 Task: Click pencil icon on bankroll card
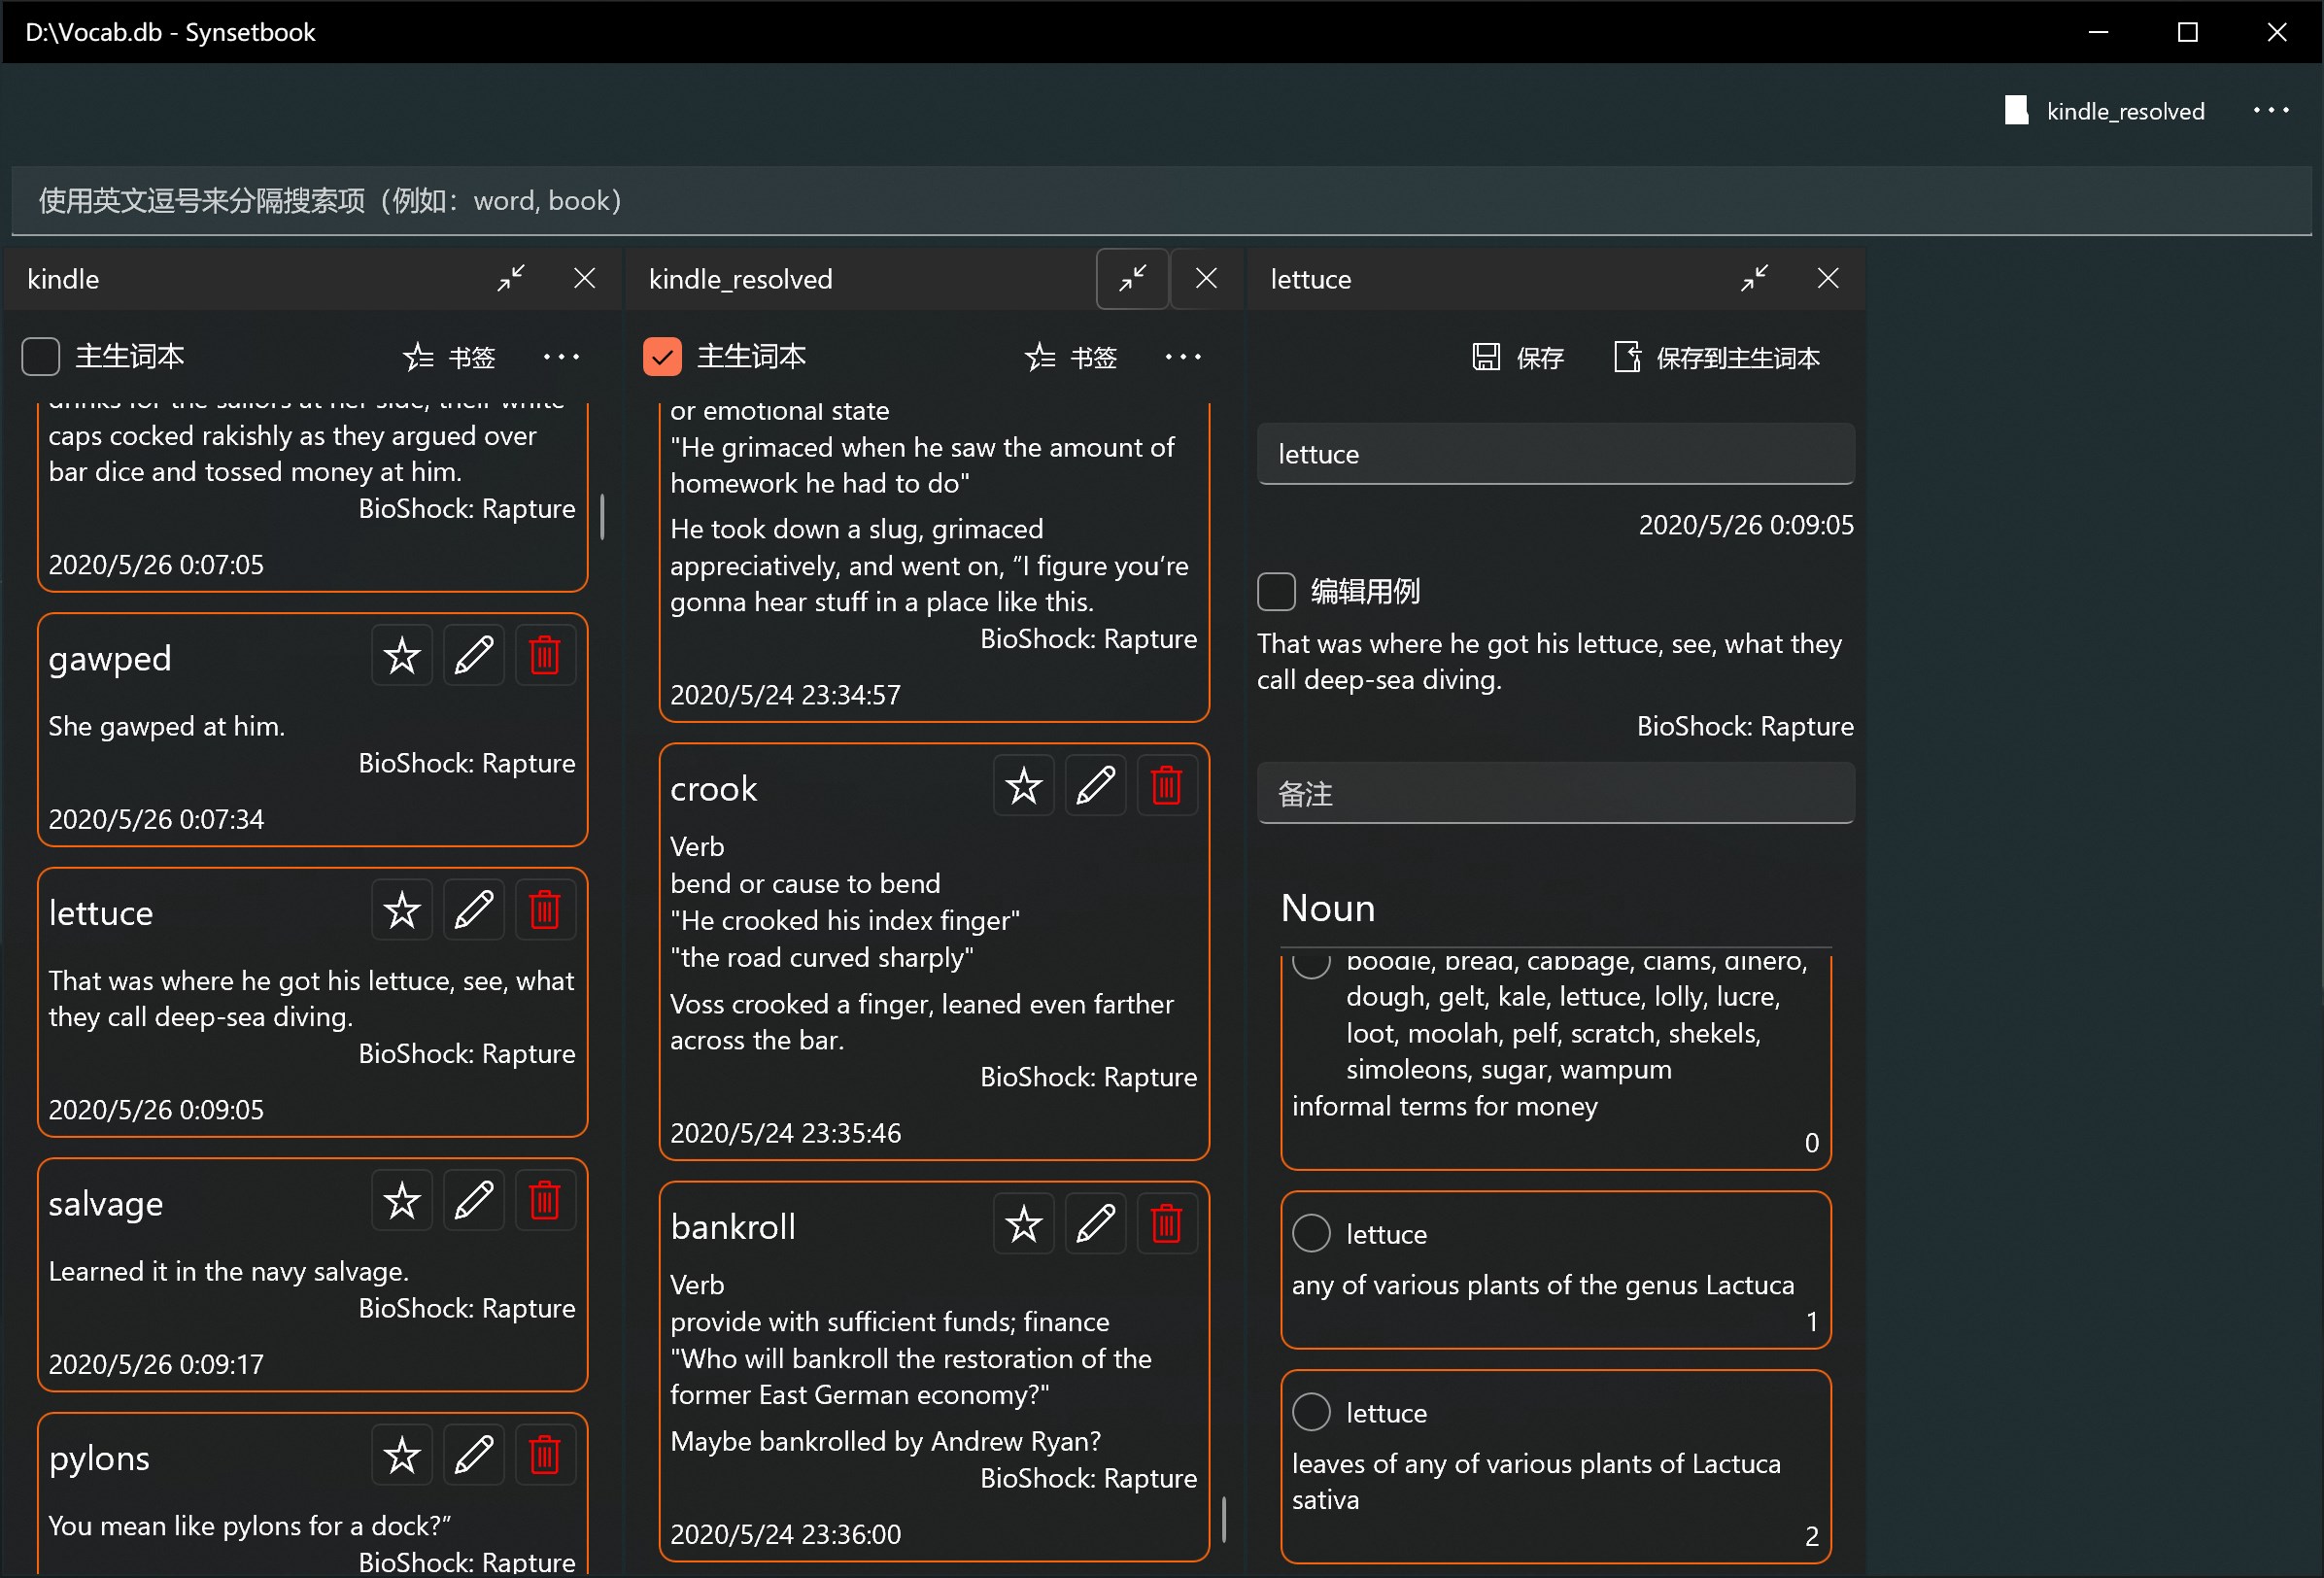(x=1095, y=1224)
